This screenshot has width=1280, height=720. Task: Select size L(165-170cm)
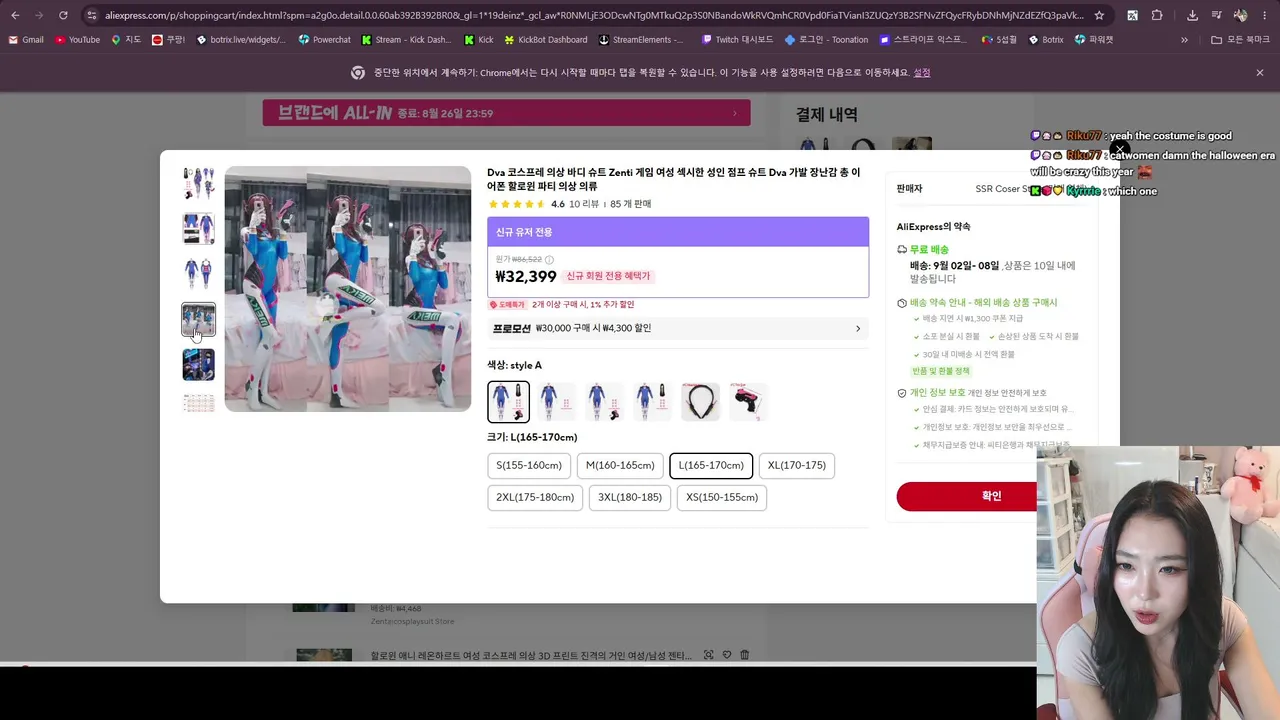[x=711, y=465]
